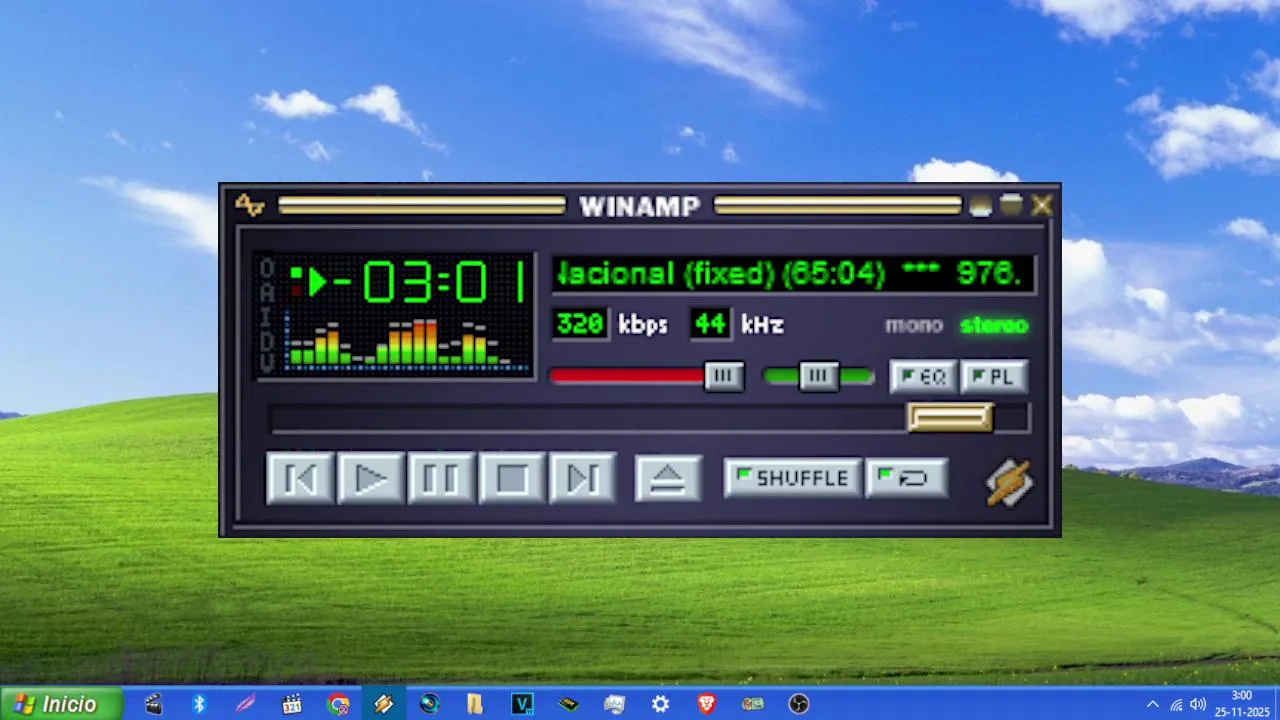
Task: Click the spectrum analyzer visualization
Action: [407, 342]
